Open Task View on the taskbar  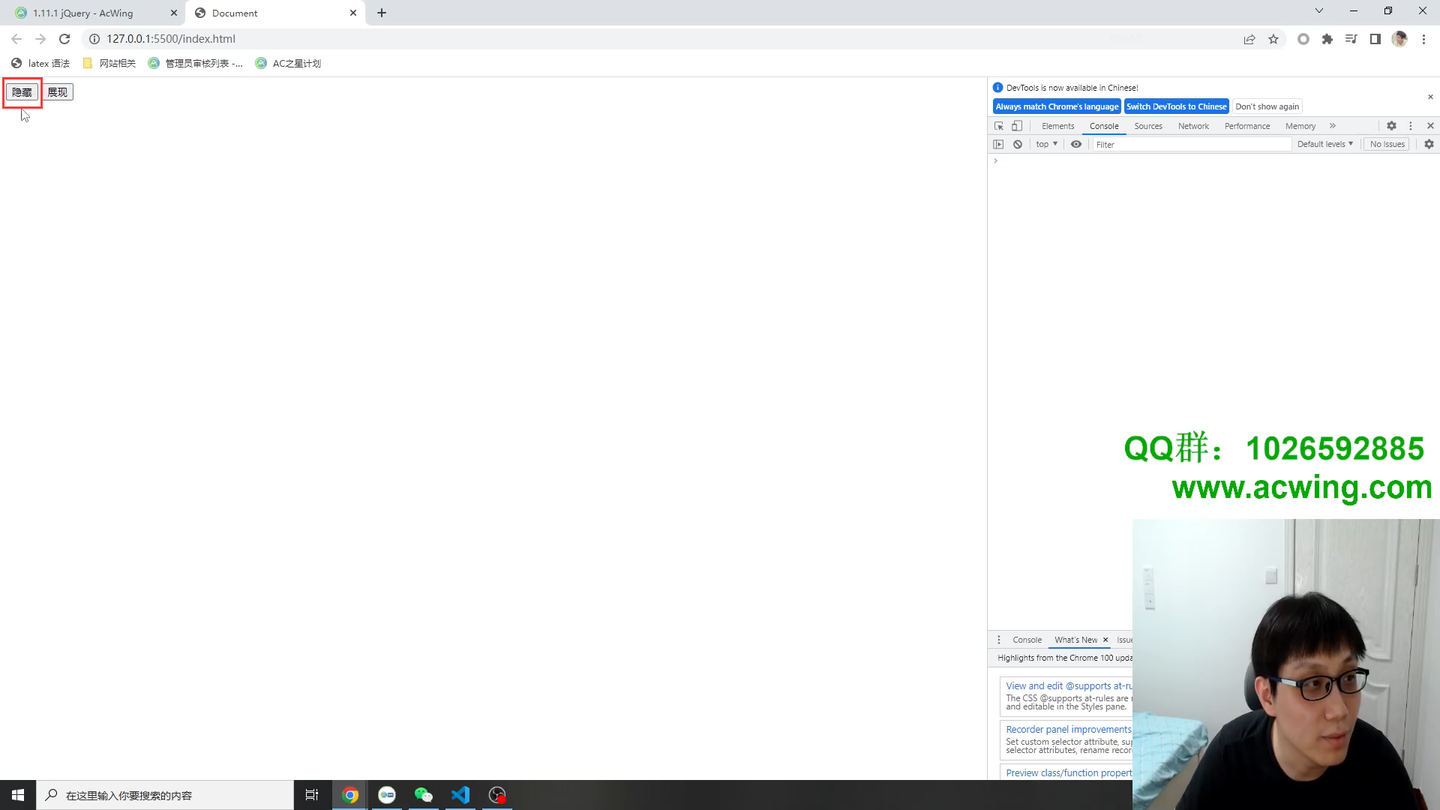pyautogui.click(x=312, y=795)
